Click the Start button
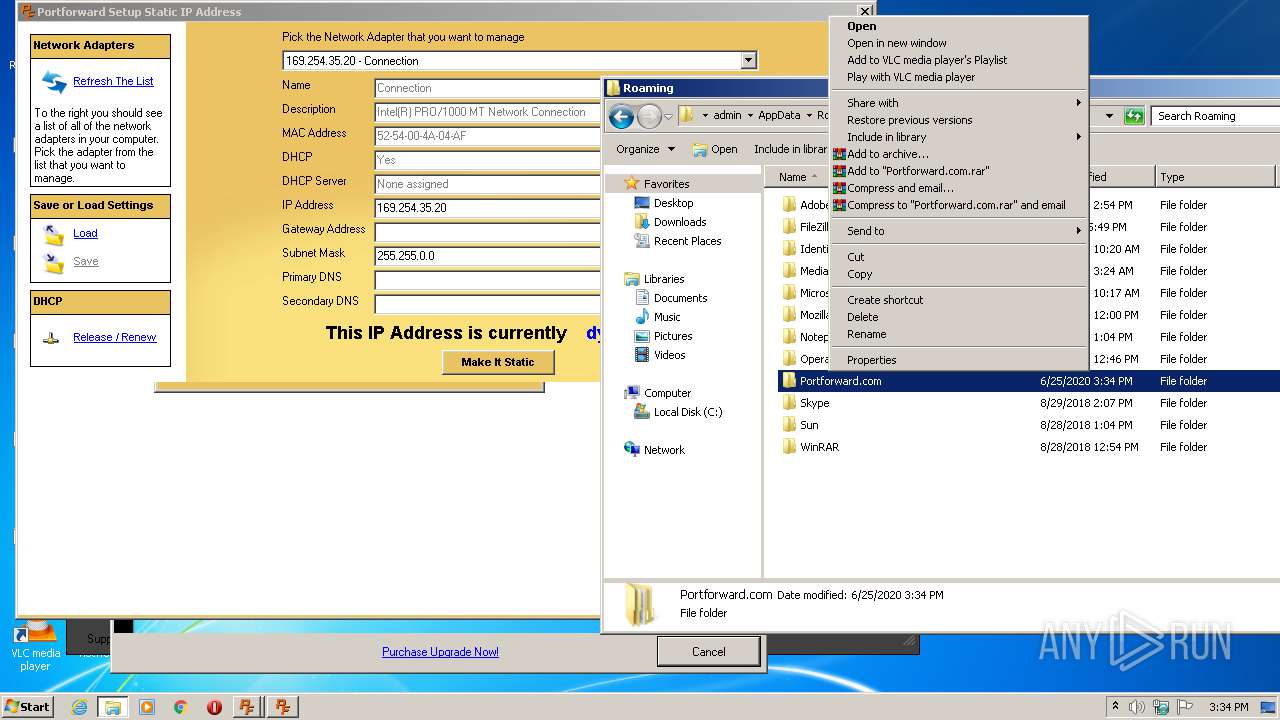 tap(28, 707)
